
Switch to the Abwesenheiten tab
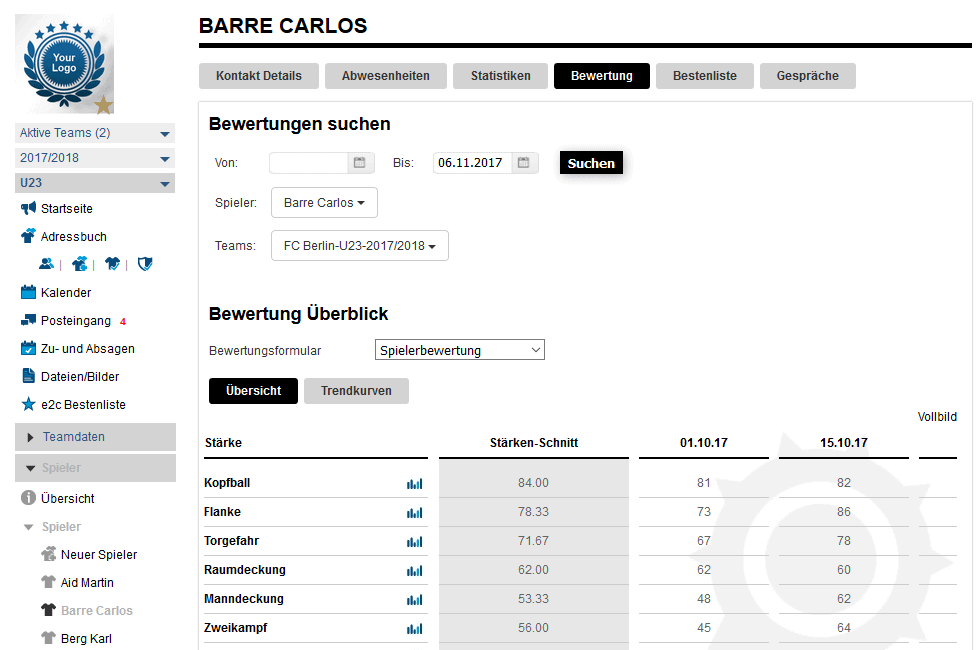(386, 76)
